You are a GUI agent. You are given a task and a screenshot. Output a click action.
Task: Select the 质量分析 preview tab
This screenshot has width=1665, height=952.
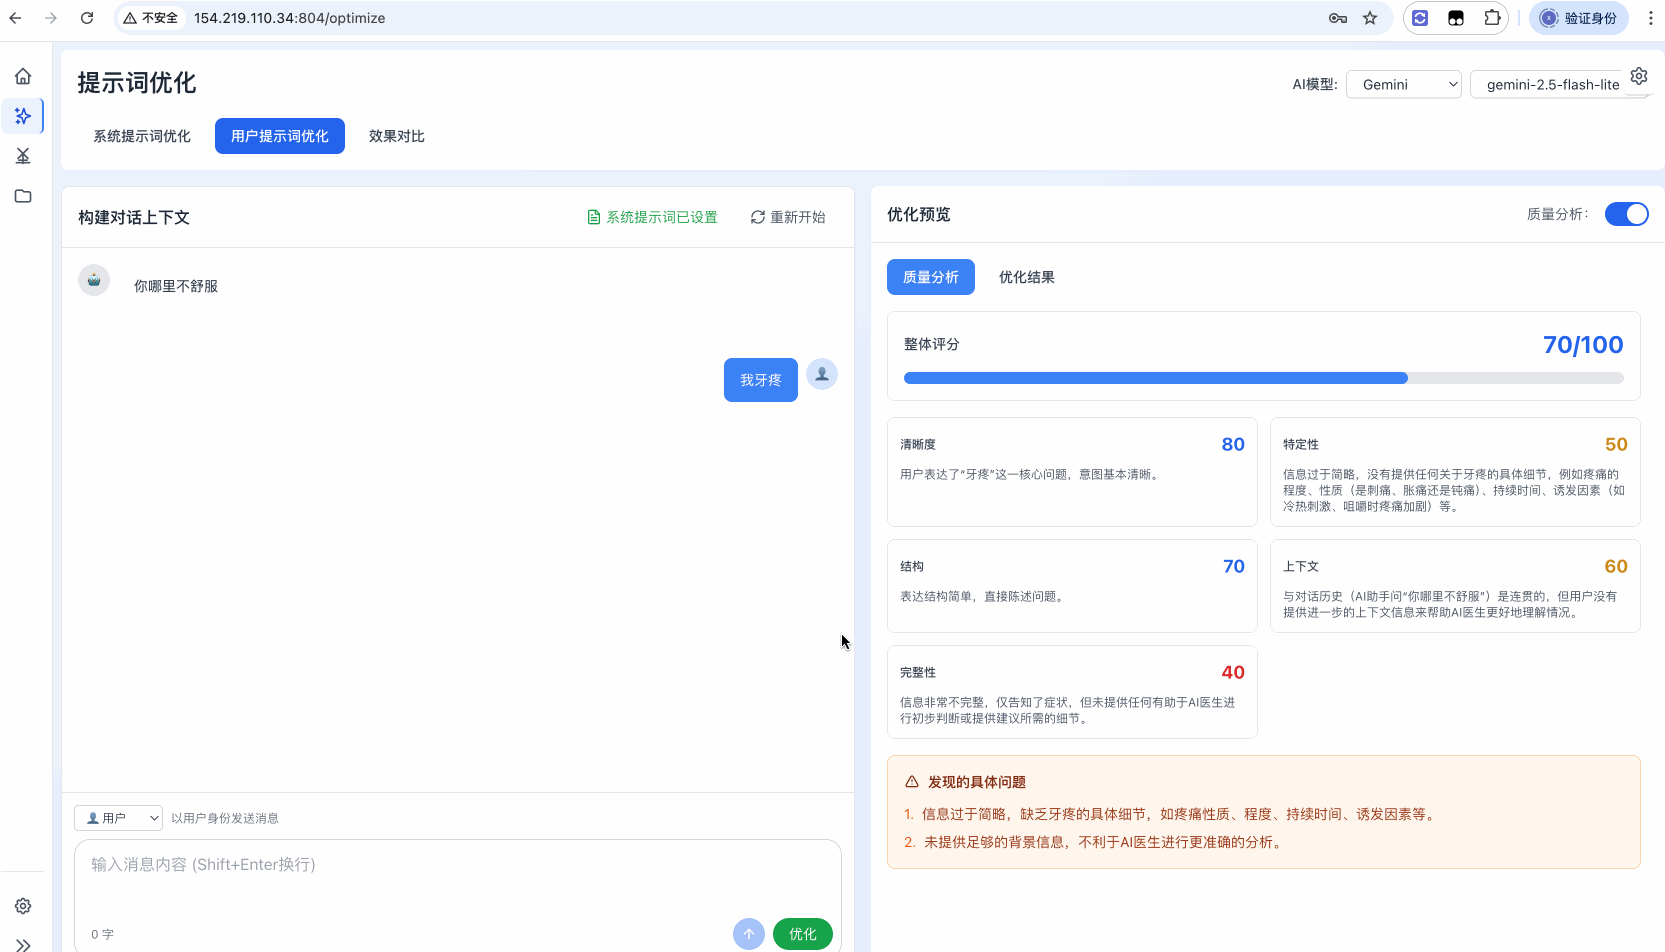(x=931, y=277)
